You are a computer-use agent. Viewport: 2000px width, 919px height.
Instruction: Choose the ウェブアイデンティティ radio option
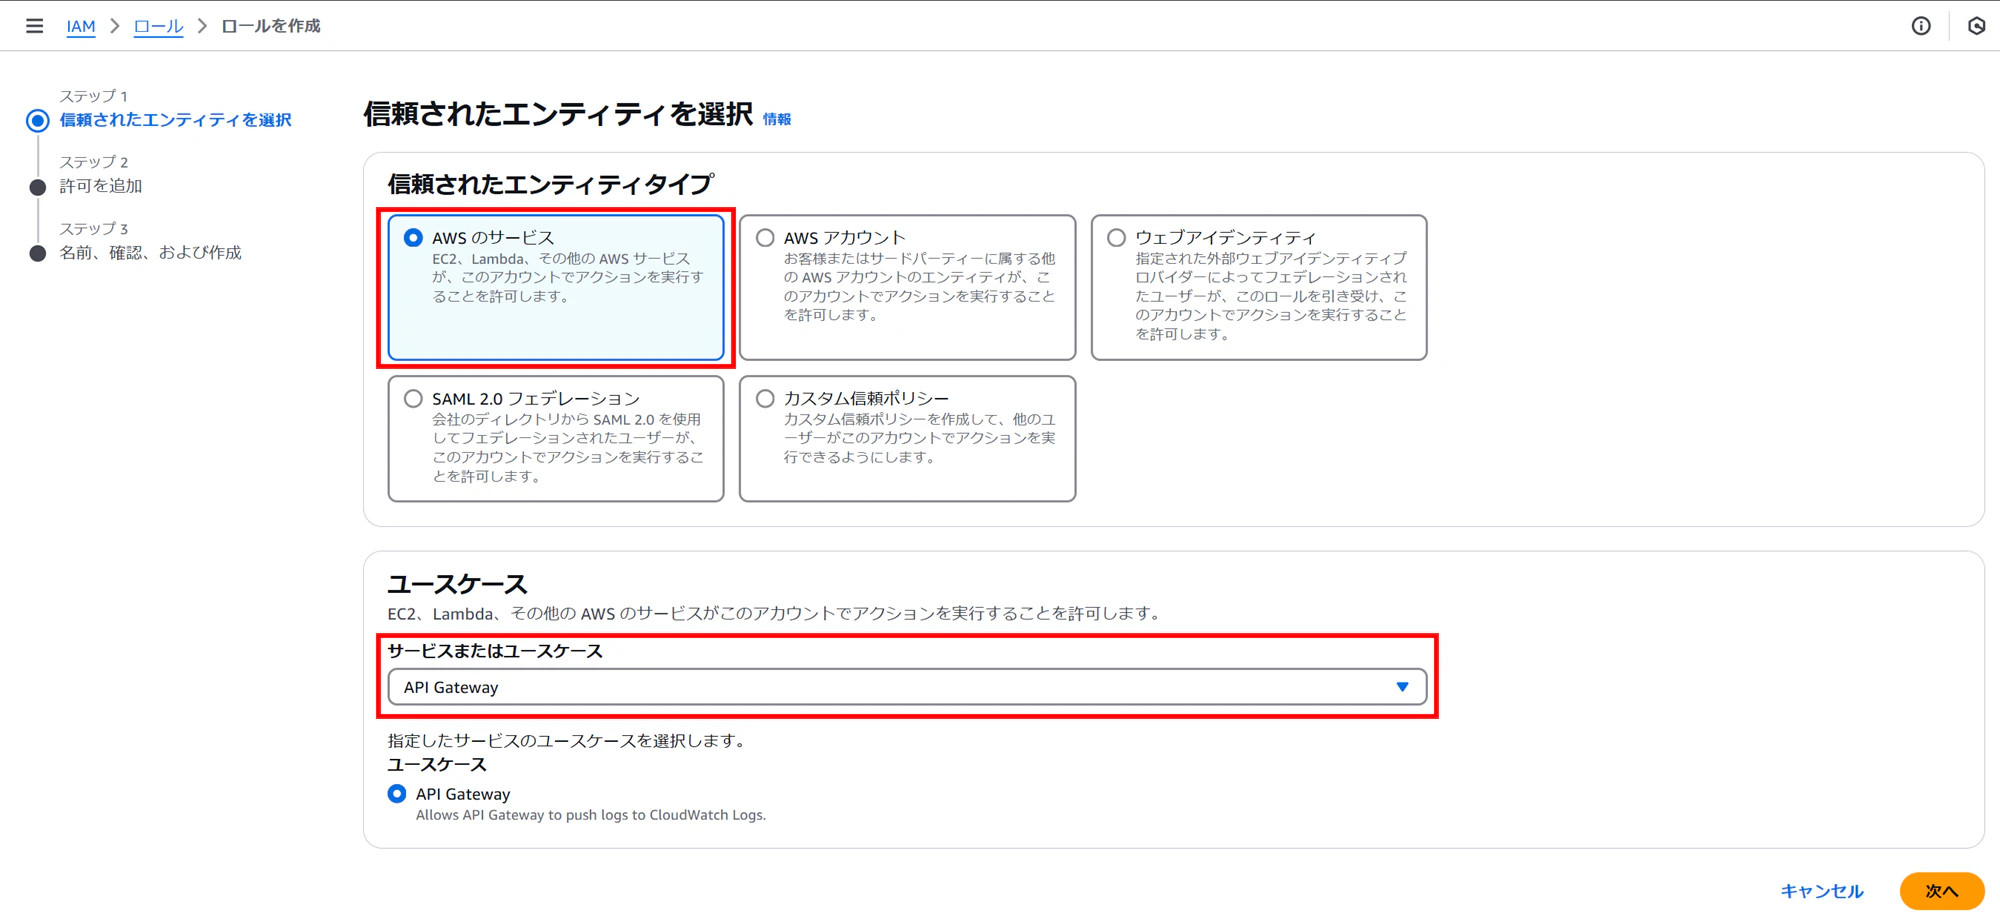(1116, 238)
